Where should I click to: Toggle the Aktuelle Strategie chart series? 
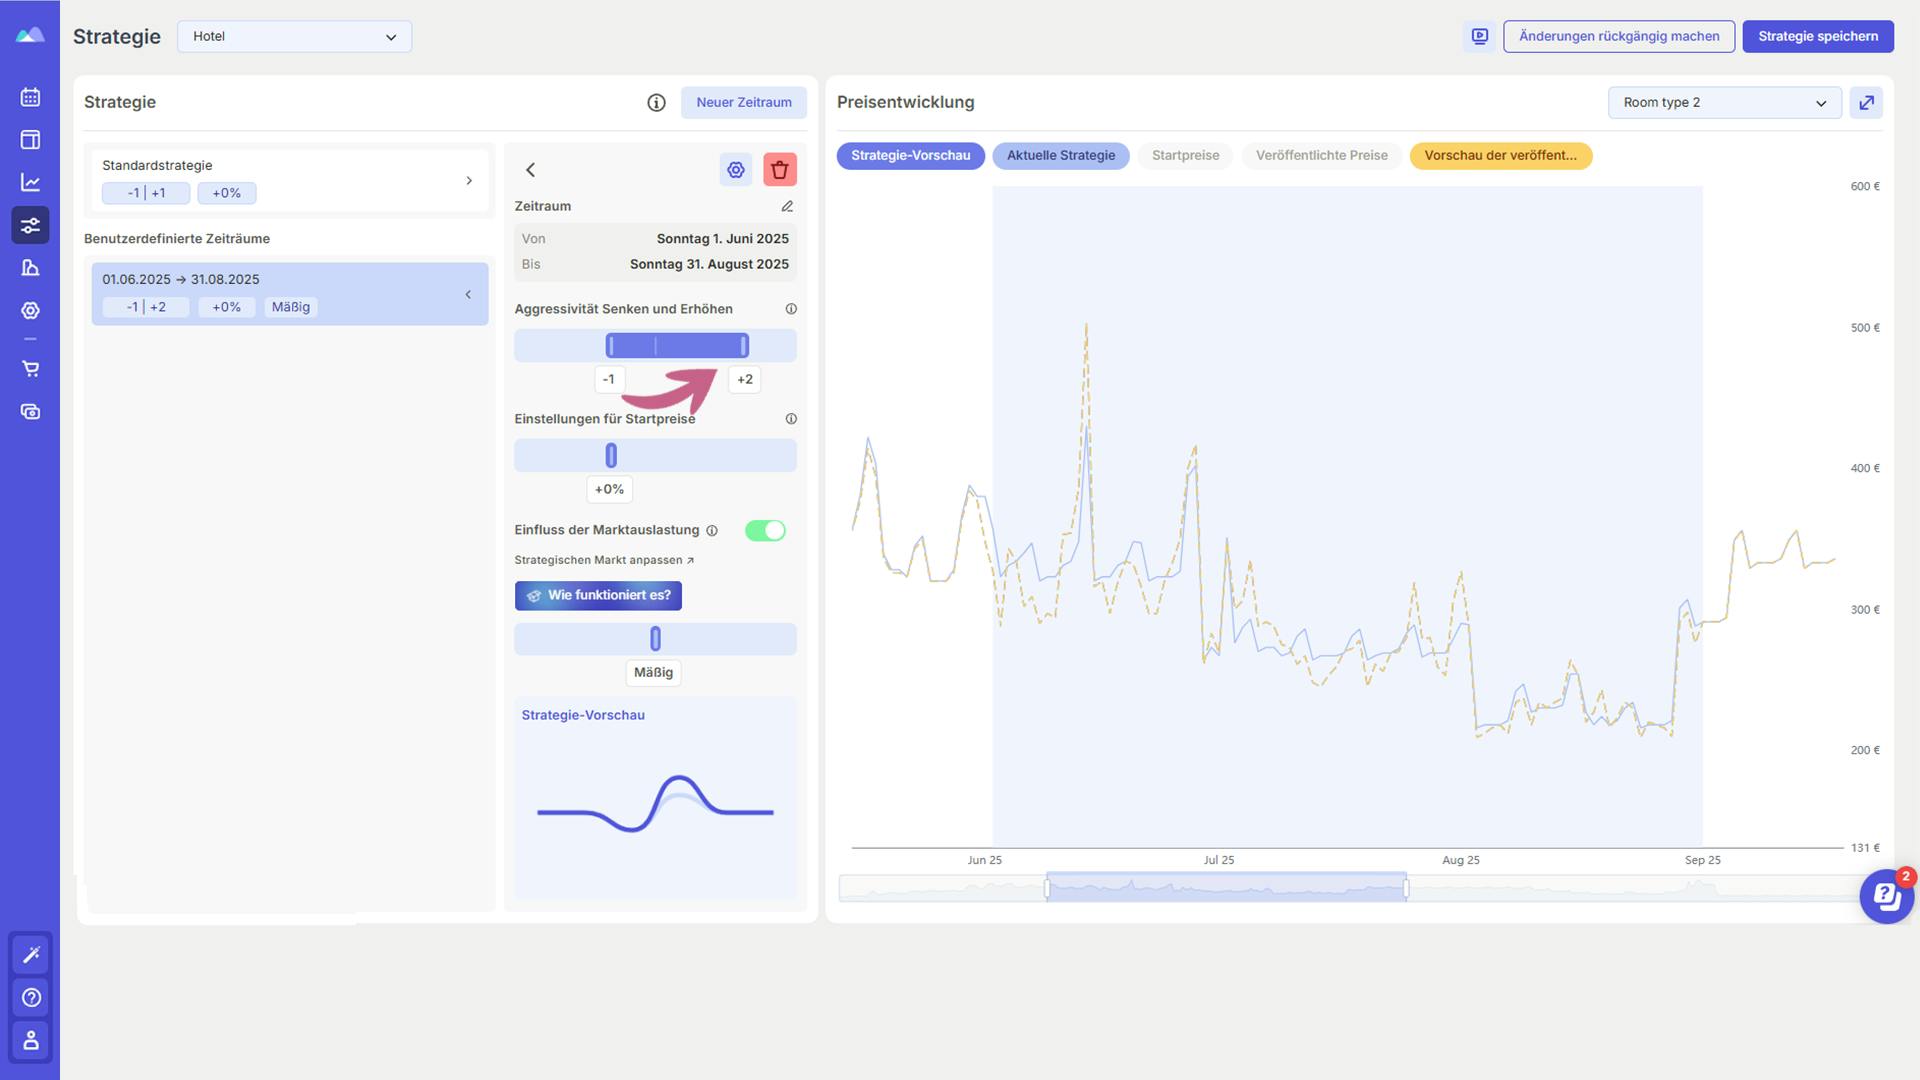point(1061,156)
